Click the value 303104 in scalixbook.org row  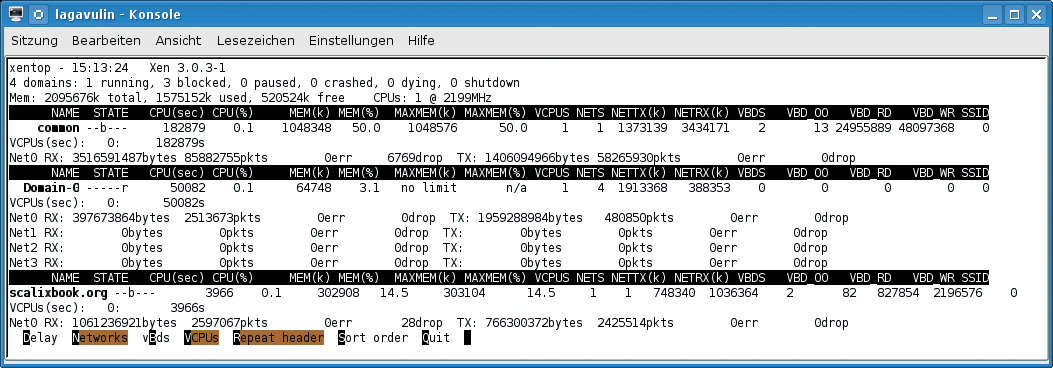click(464, 293)
